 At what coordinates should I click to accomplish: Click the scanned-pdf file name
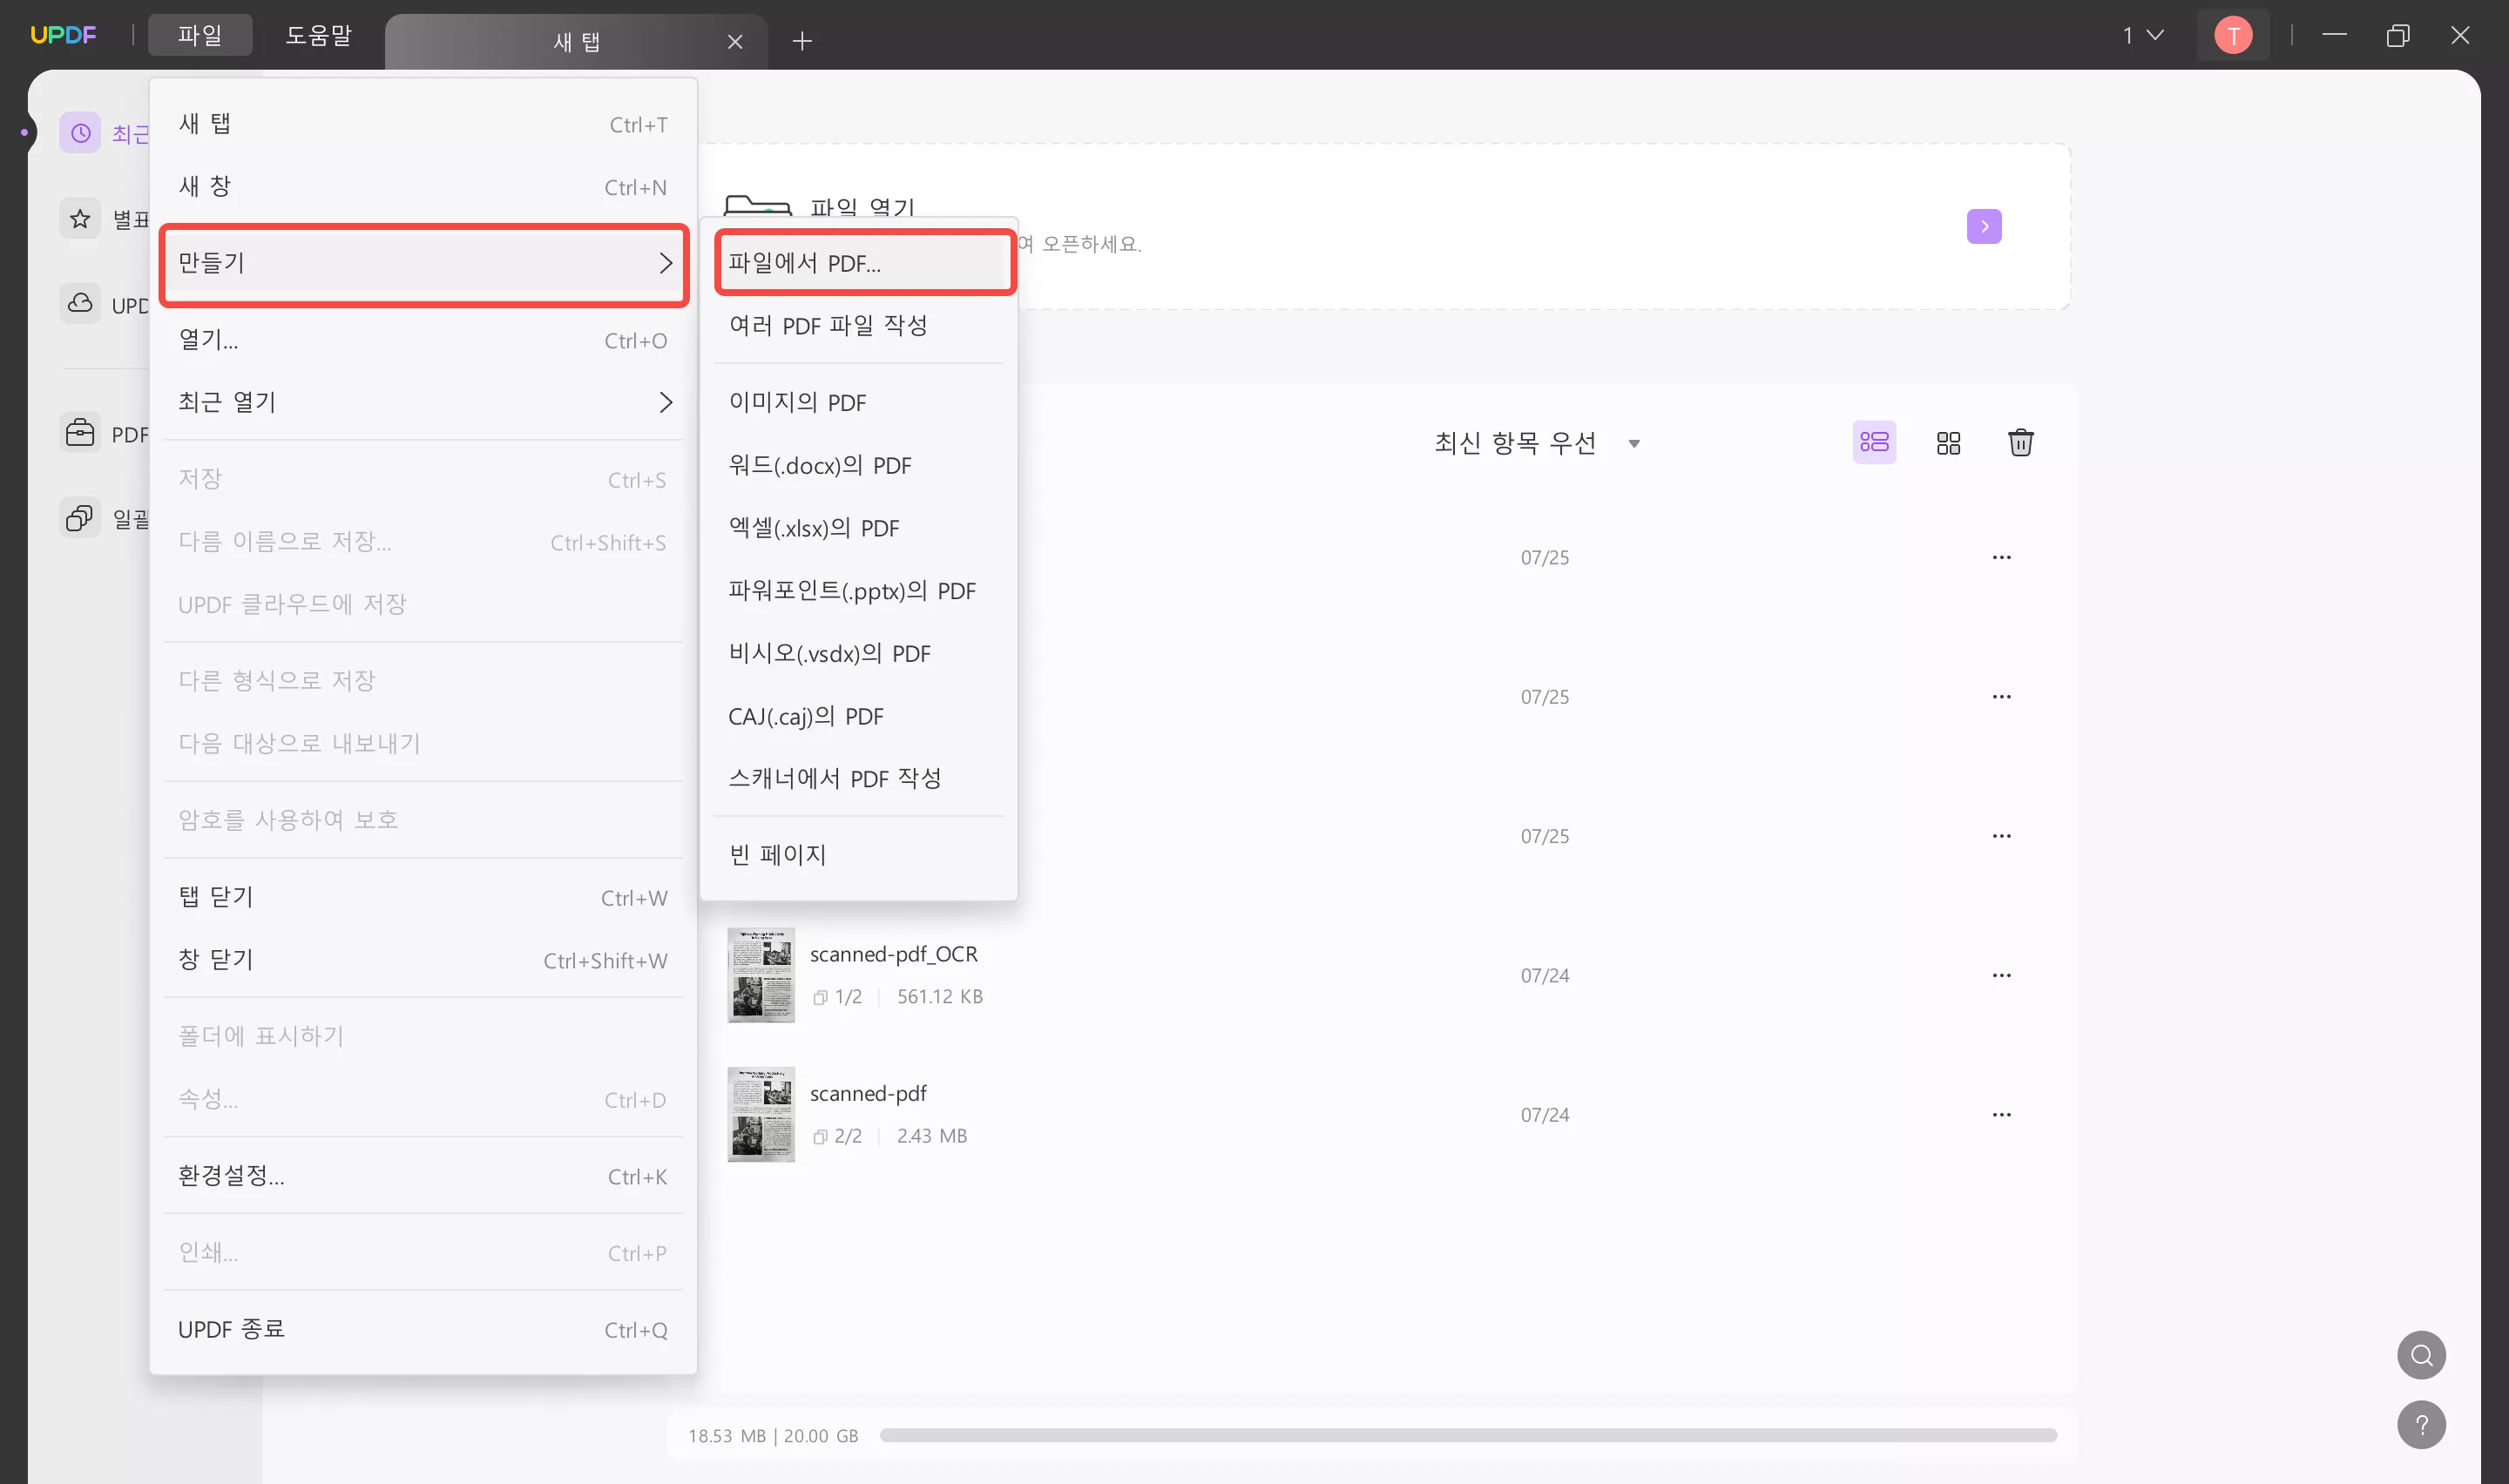tap(868, 1093)
